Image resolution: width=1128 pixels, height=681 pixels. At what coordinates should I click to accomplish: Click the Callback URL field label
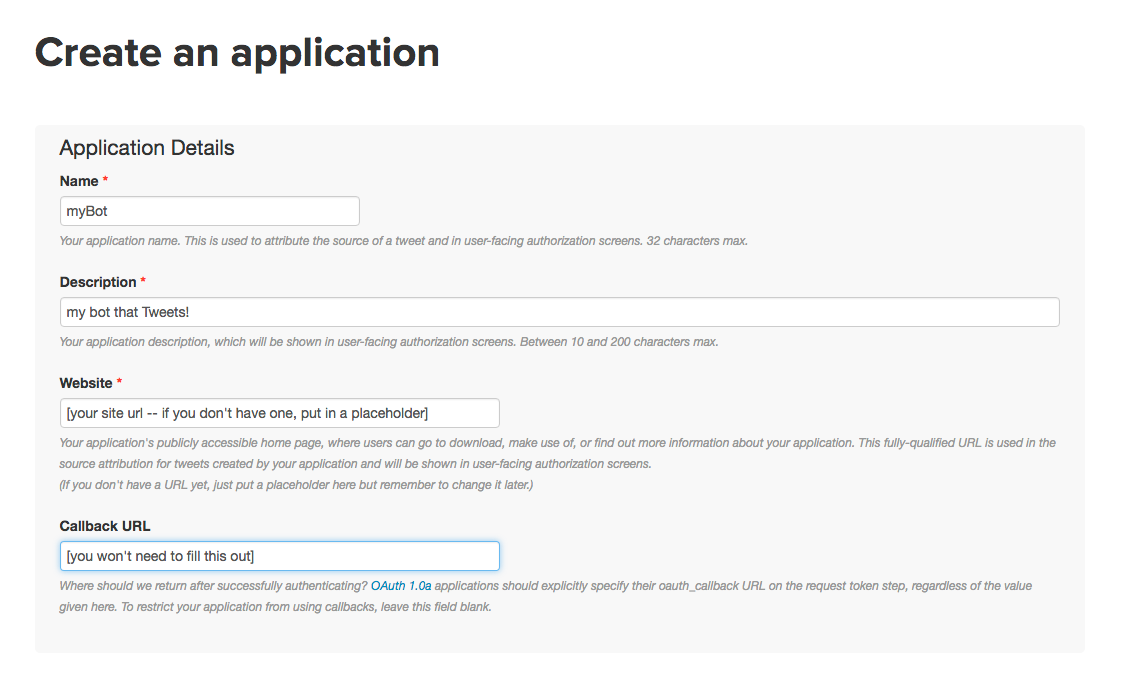[104, 525]
